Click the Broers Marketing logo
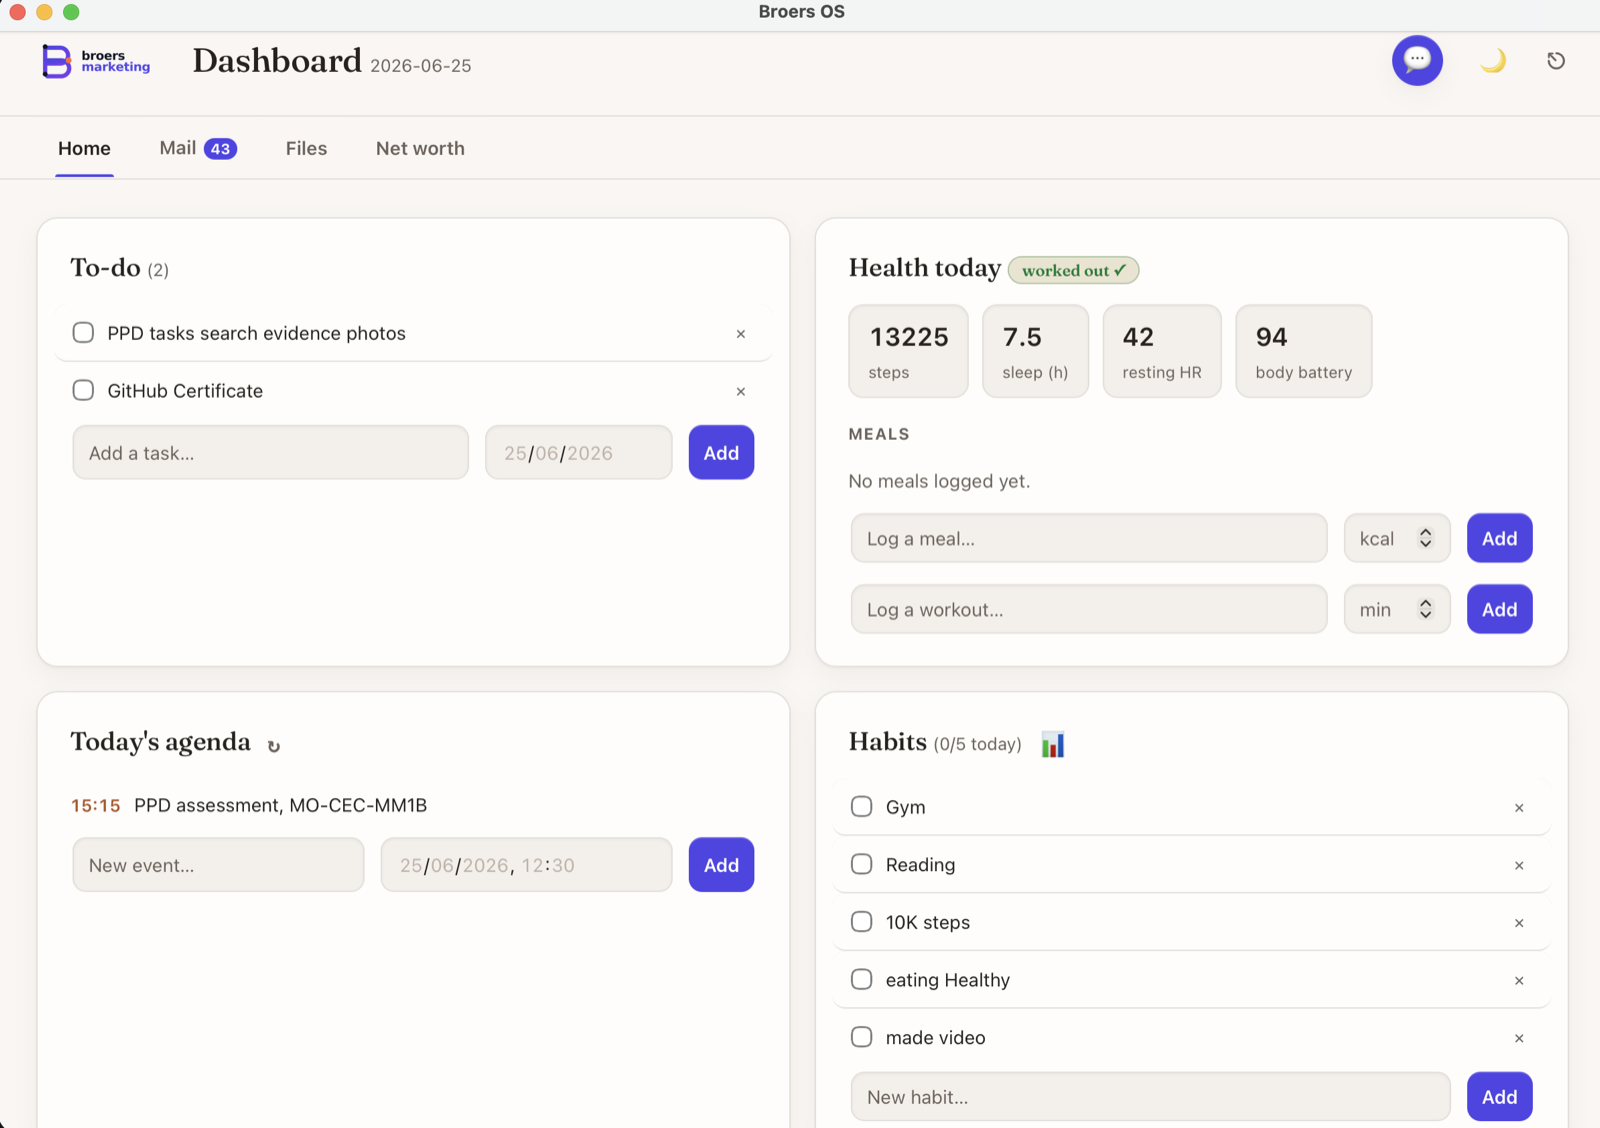This screenshot has height=1128, width=1600. click(96, 61)
